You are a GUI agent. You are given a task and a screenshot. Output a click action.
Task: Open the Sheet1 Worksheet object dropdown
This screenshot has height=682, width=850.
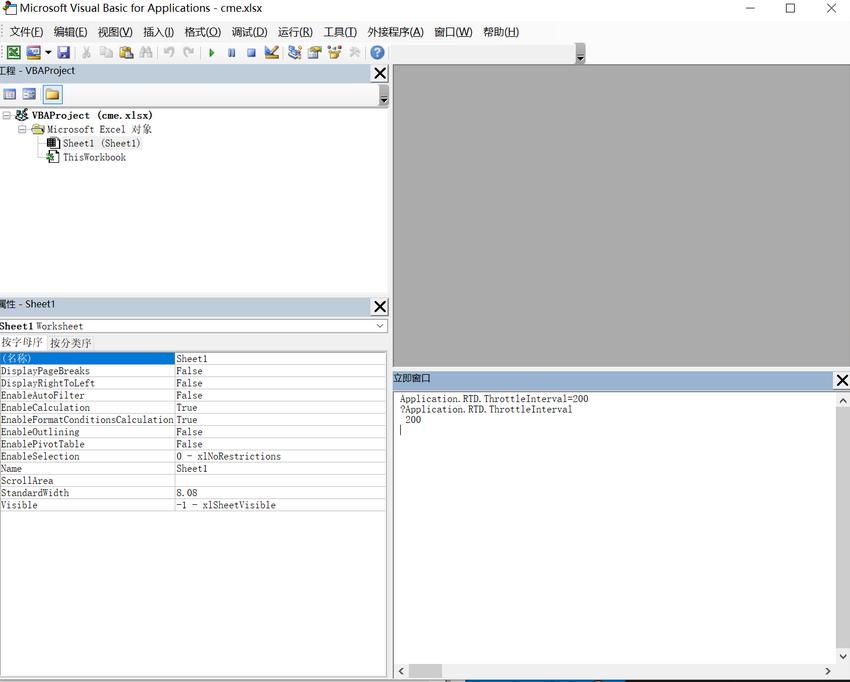click(x=380, y=326)
